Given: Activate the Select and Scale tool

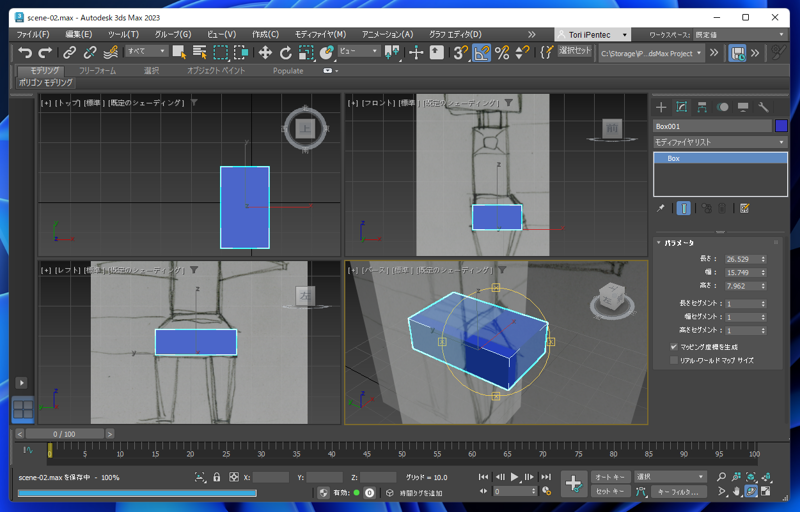Looking at the screenshot, I should coord(306,52).
